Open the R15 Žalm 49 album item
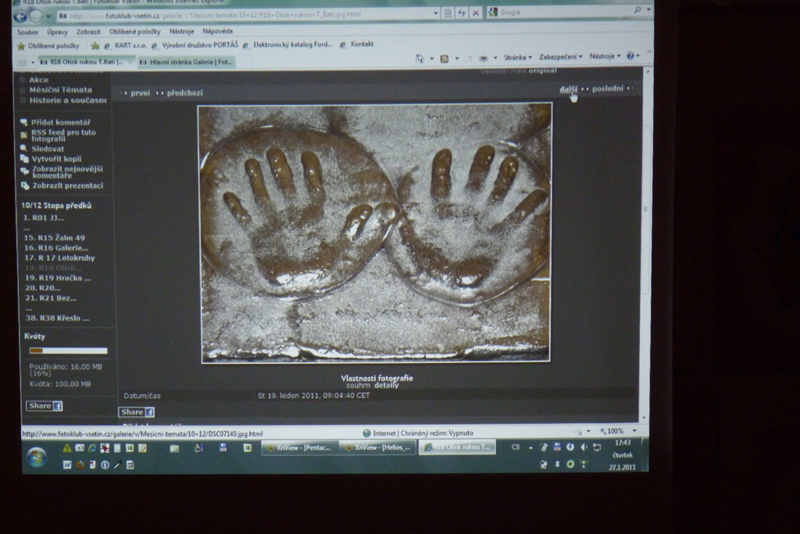Viewport: 800px width, 534px height. pos(58,238)
